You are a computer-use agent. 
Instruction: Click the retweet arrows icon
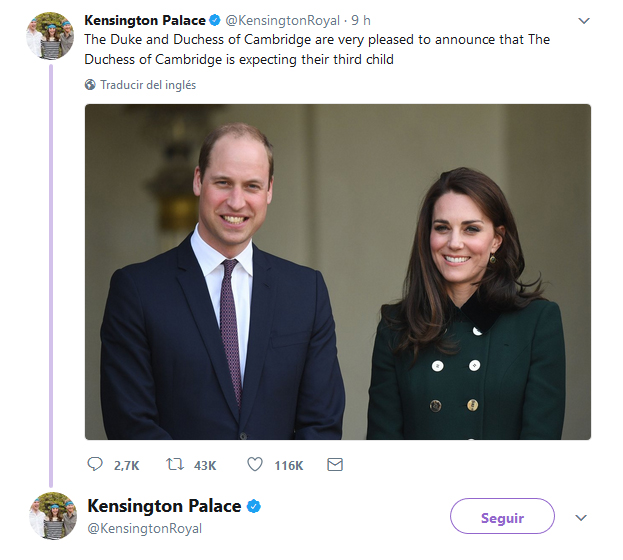[175, 464]
